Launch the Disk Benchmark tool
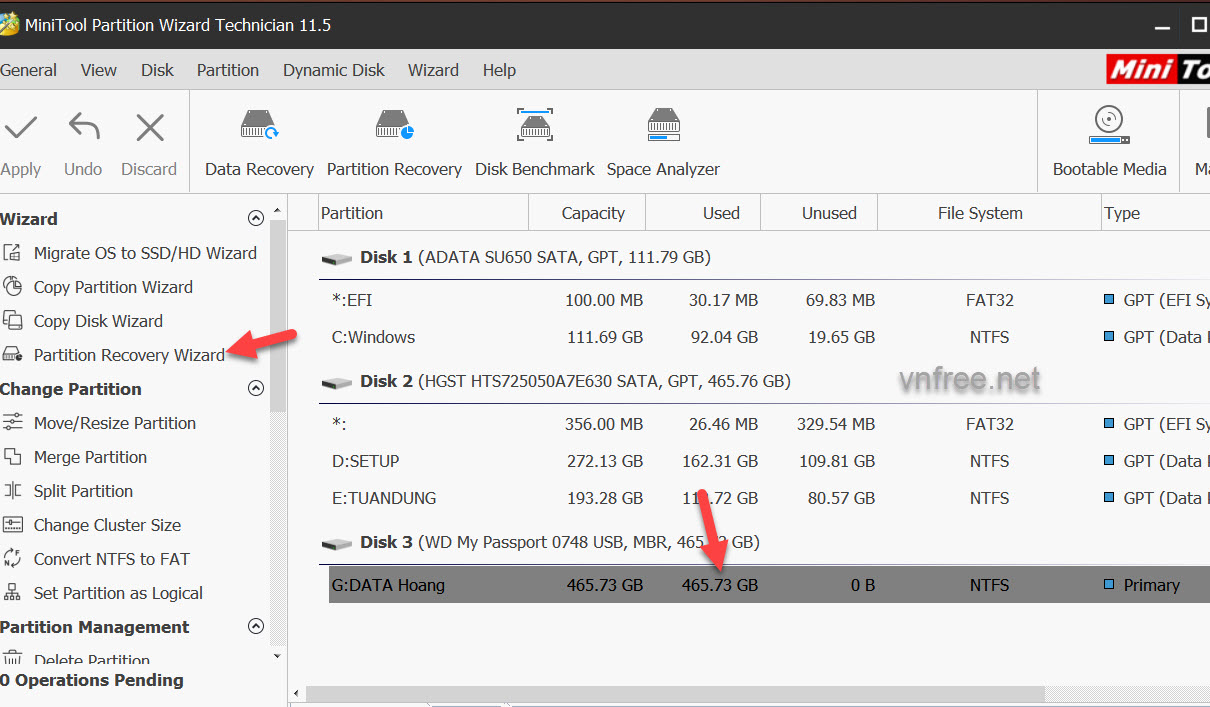 pyautogui.click(x=535, y=128)
